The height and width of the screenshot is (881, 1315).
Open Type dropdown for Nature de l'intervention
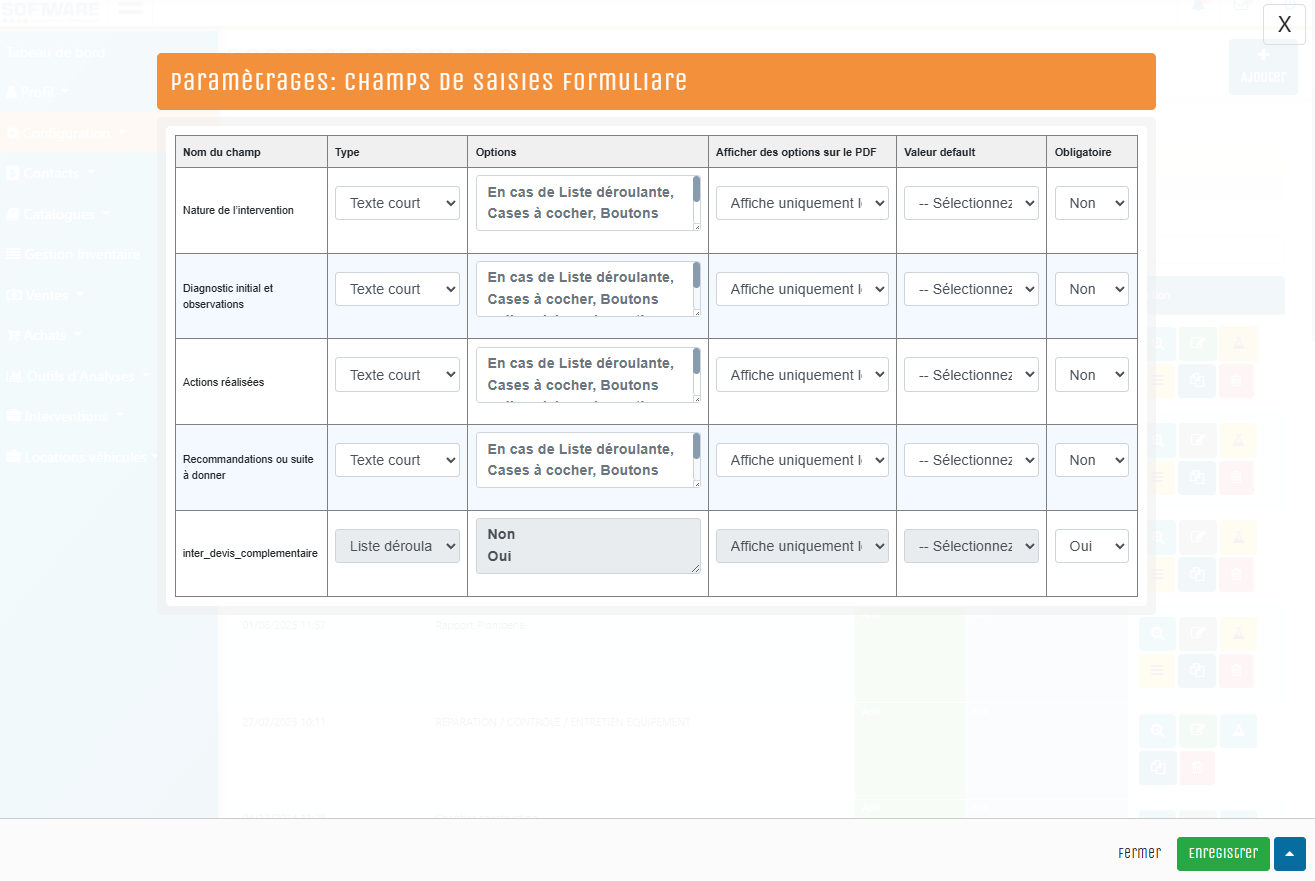[x=397, y=203]
